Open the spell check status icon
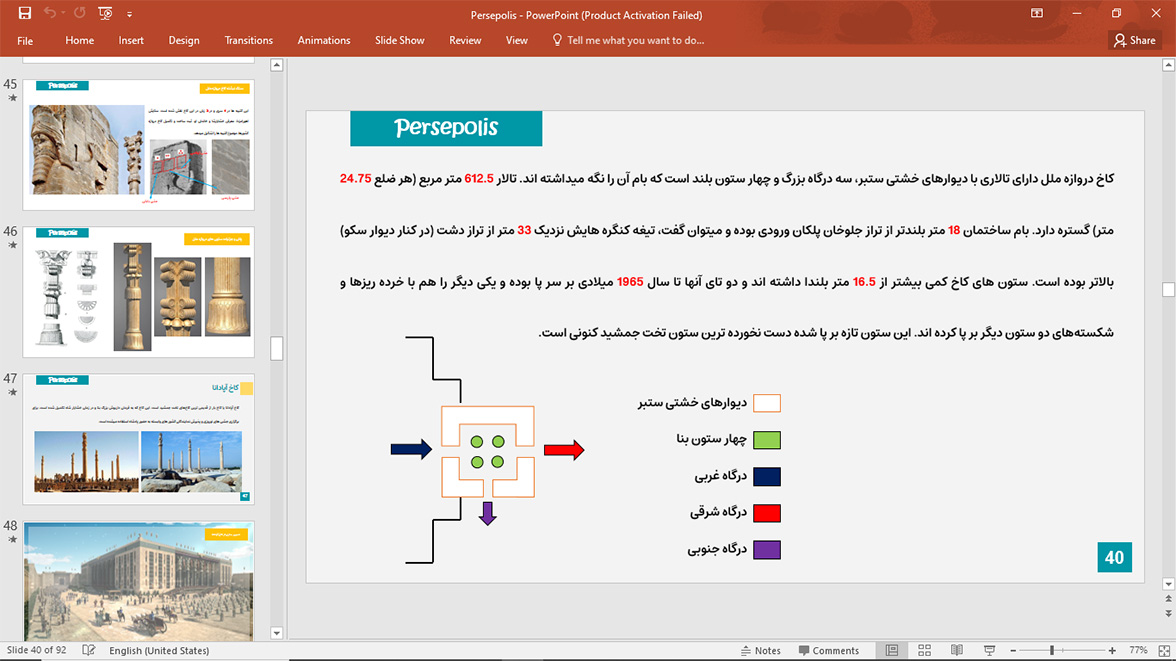This screenshot has width=1176, height=661. 88,650
